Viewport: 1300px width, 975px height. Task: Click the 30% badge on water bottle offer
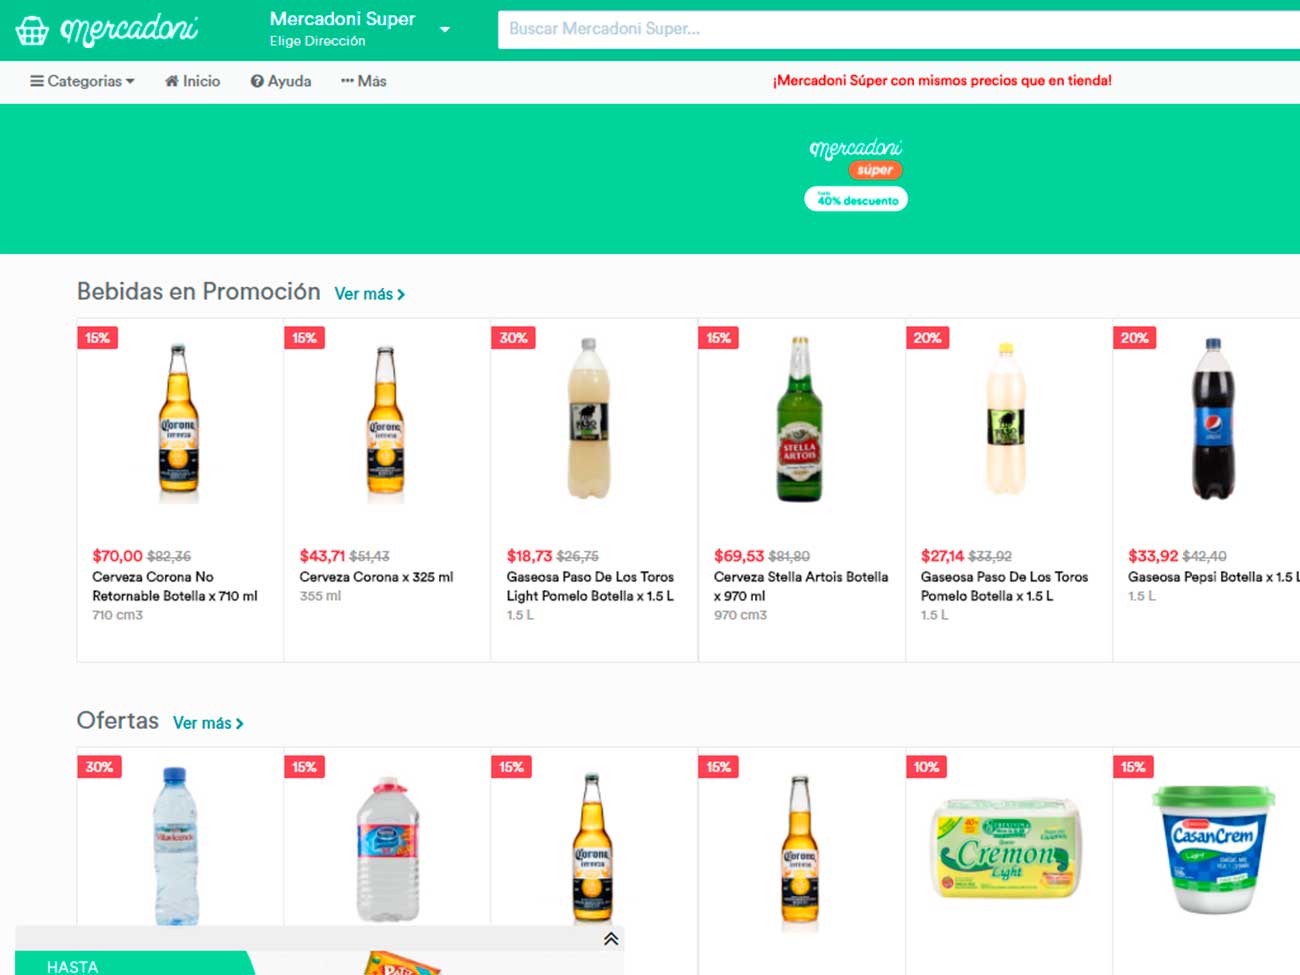pyautogui.click(x=99, y=767)
